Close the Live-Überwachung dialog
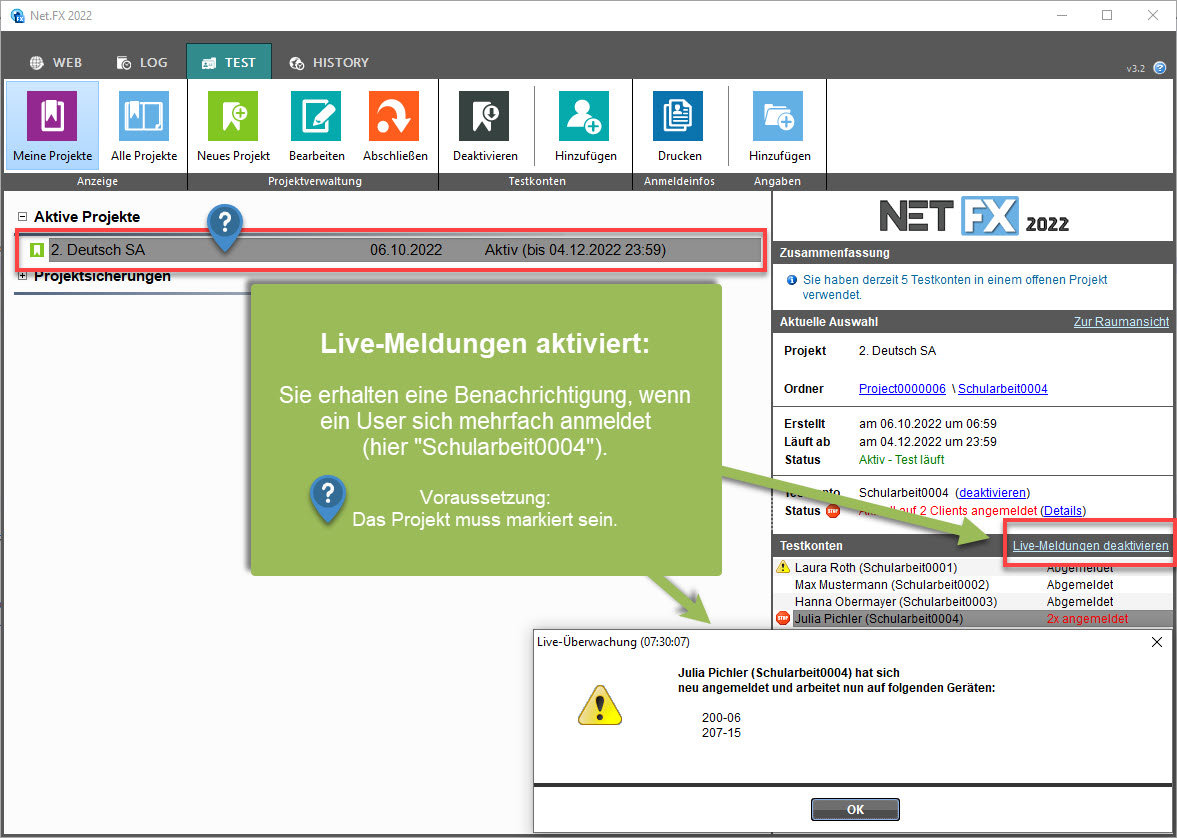The image size is (1177, 838). 1157,642
